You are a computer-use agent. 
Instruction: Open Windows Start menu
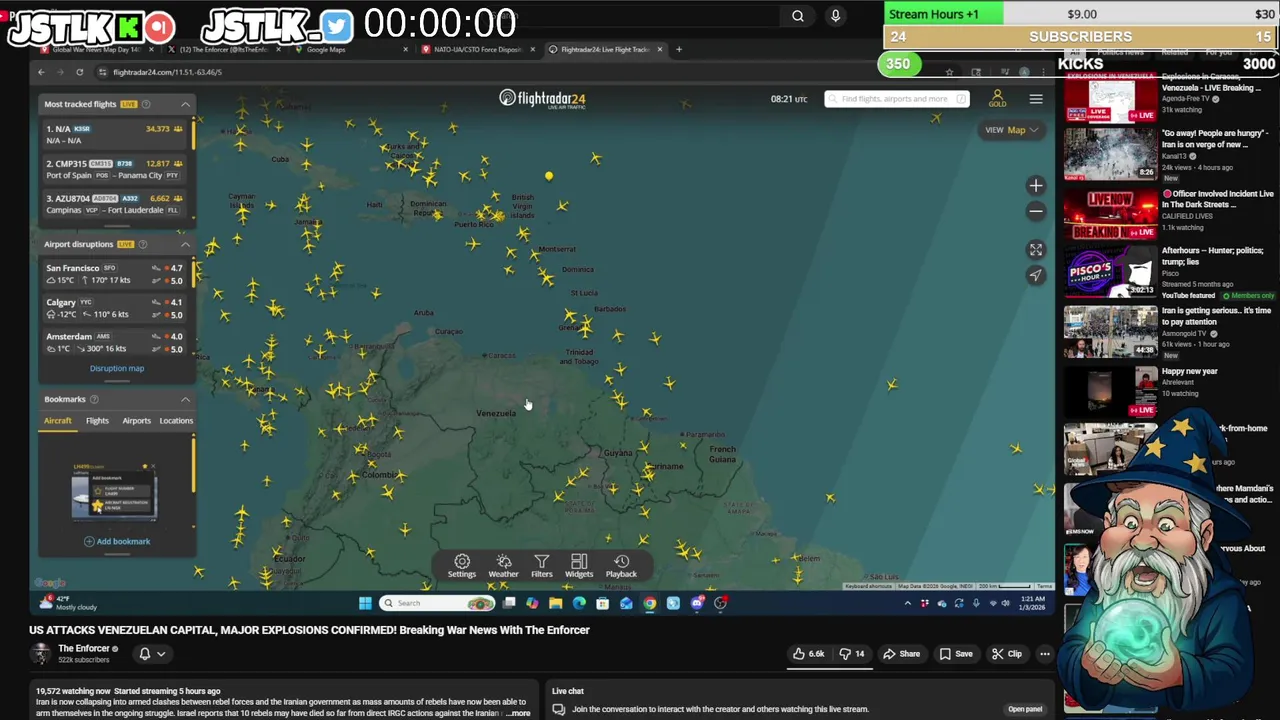click(x=365, y=603)
